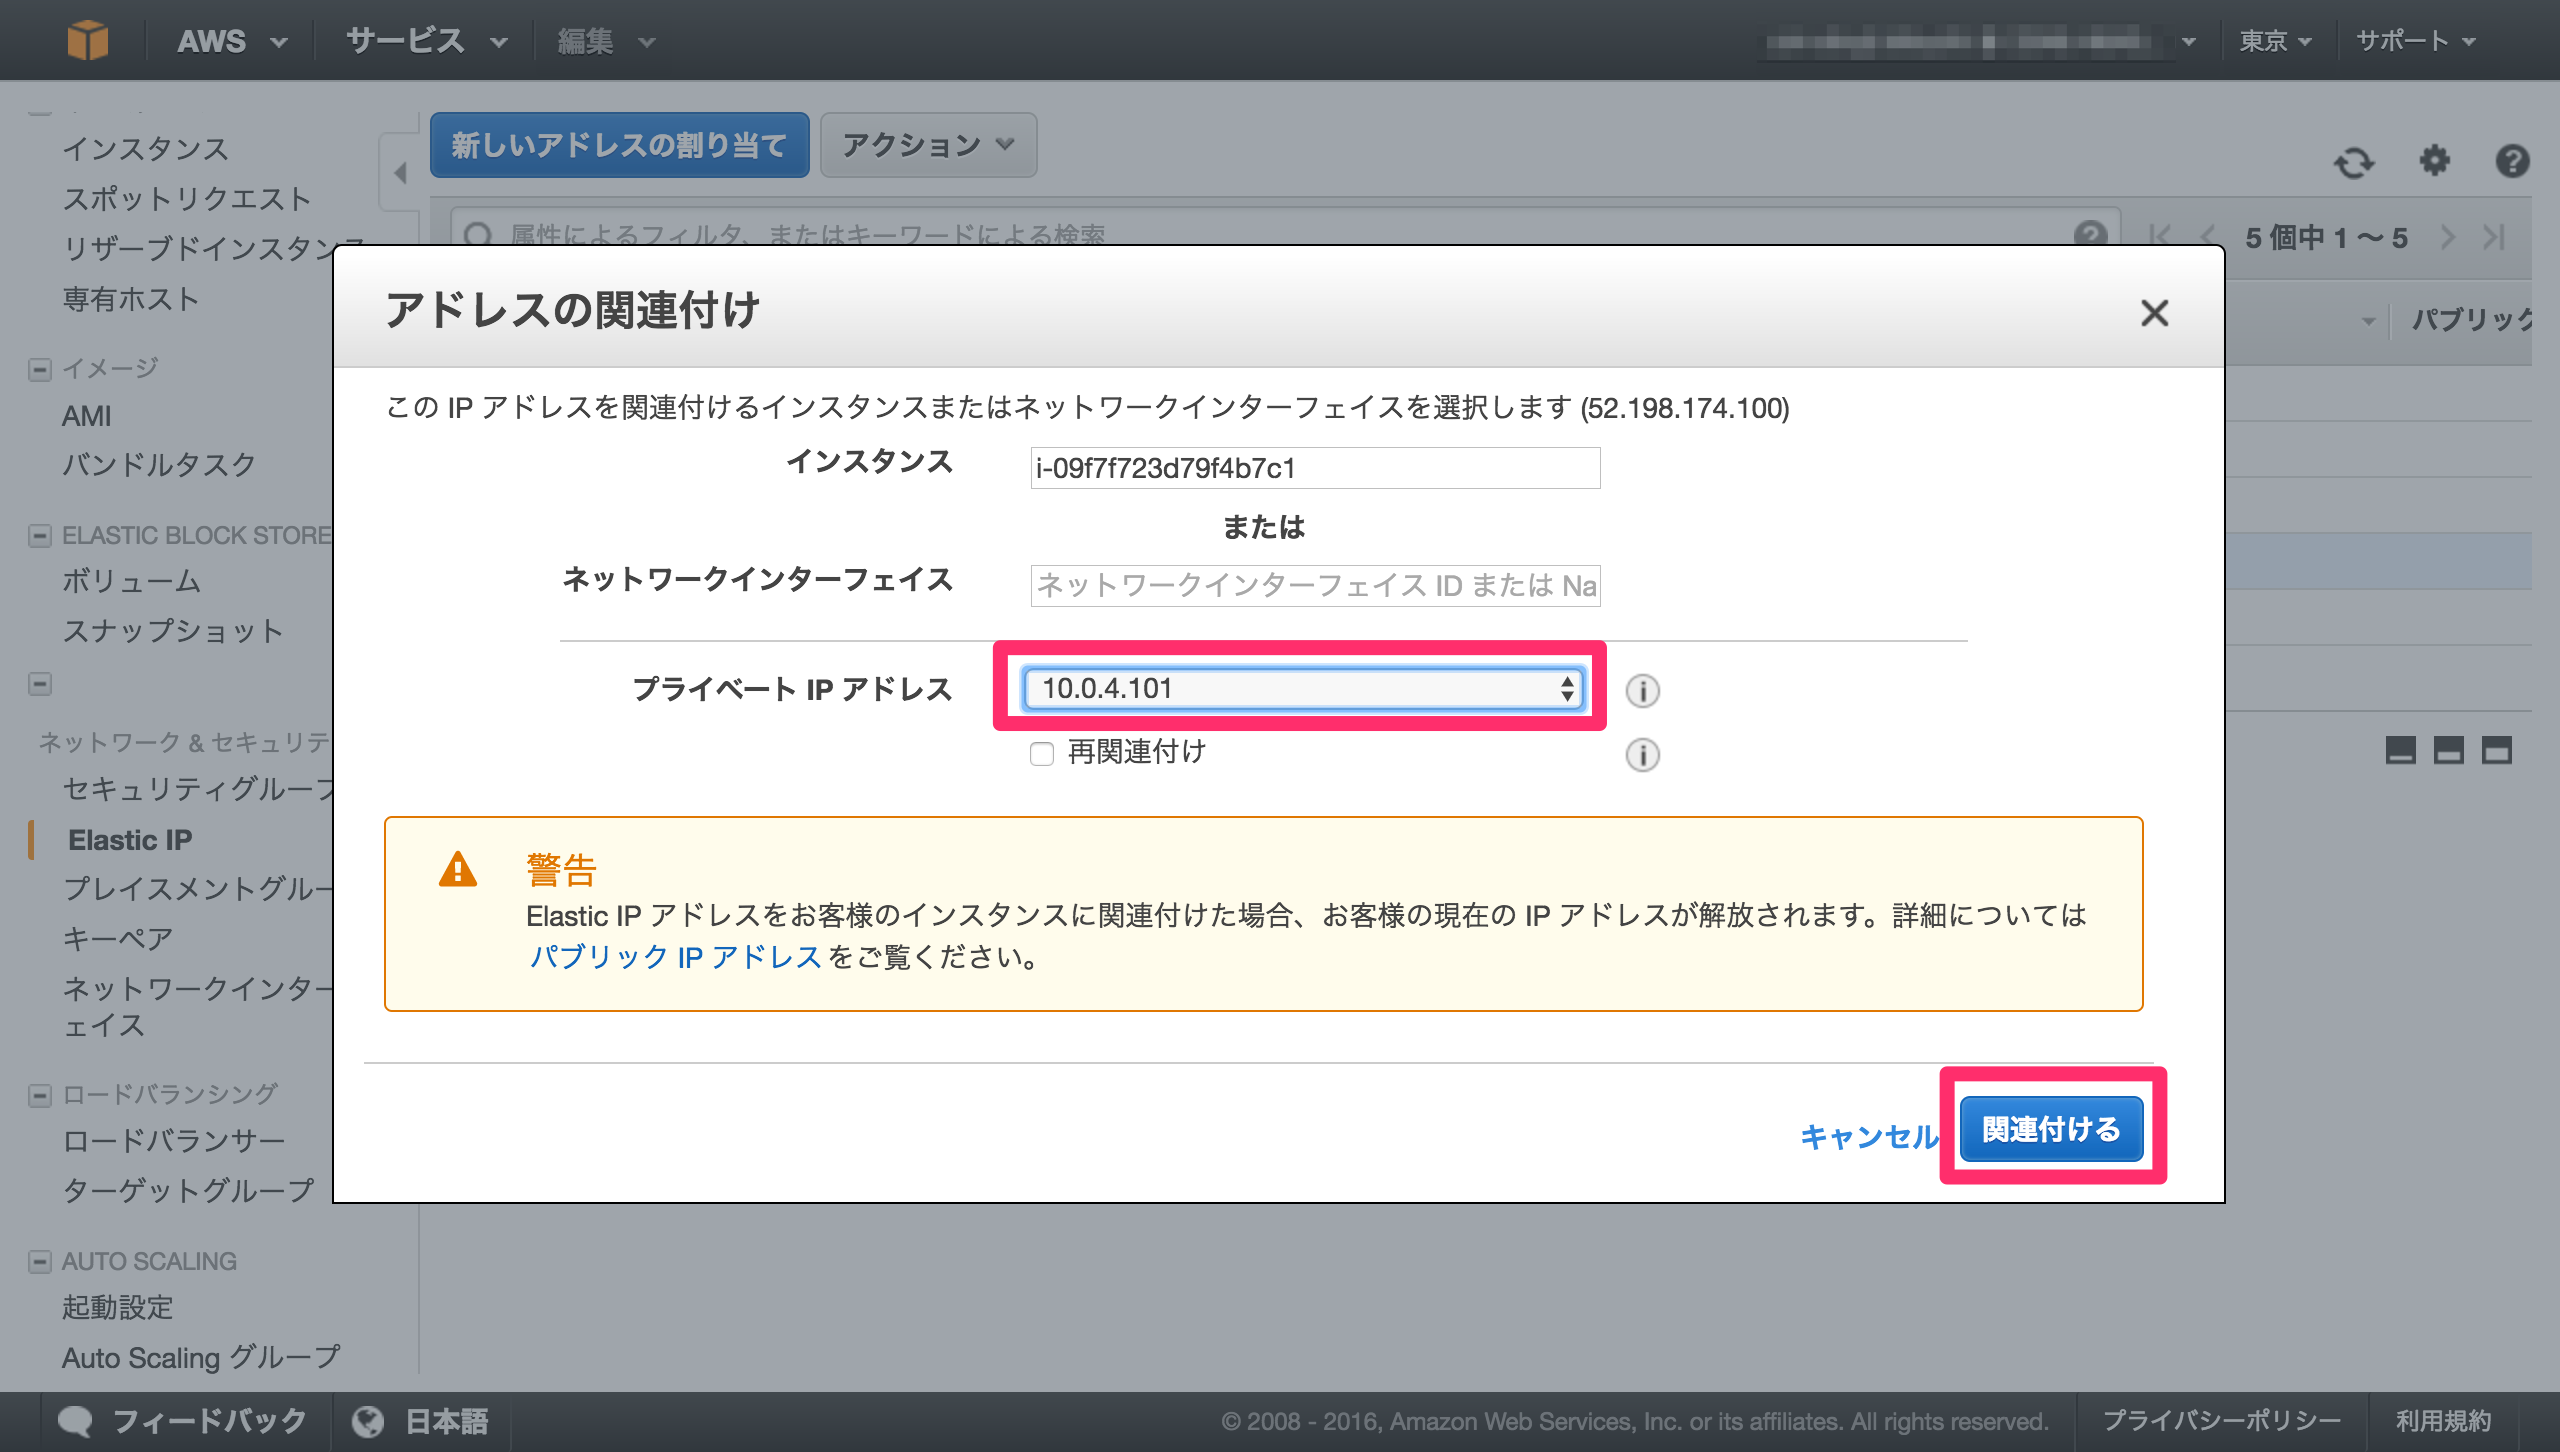The width and height of the screenshot is (2560, 1452).
Task: Click the info icon beside private IP address
Action: [1641, 691]
